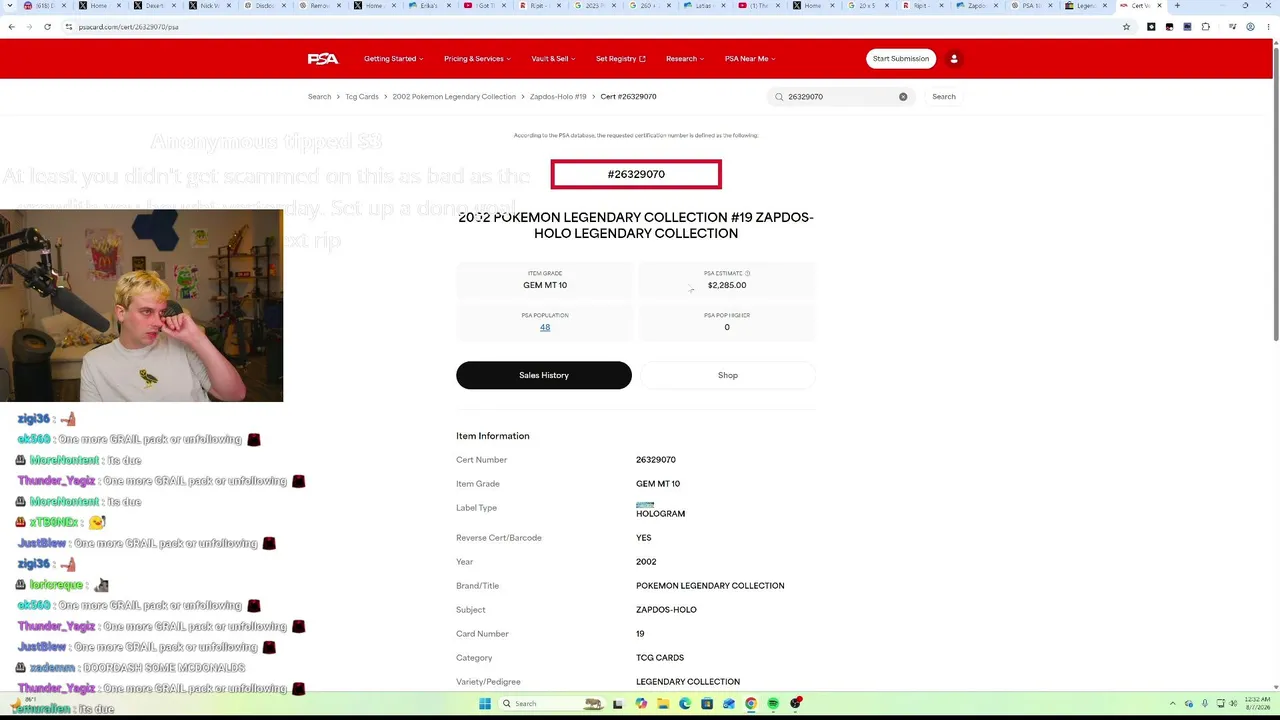Expand the Vault & Sell menu

coord(553,59)
